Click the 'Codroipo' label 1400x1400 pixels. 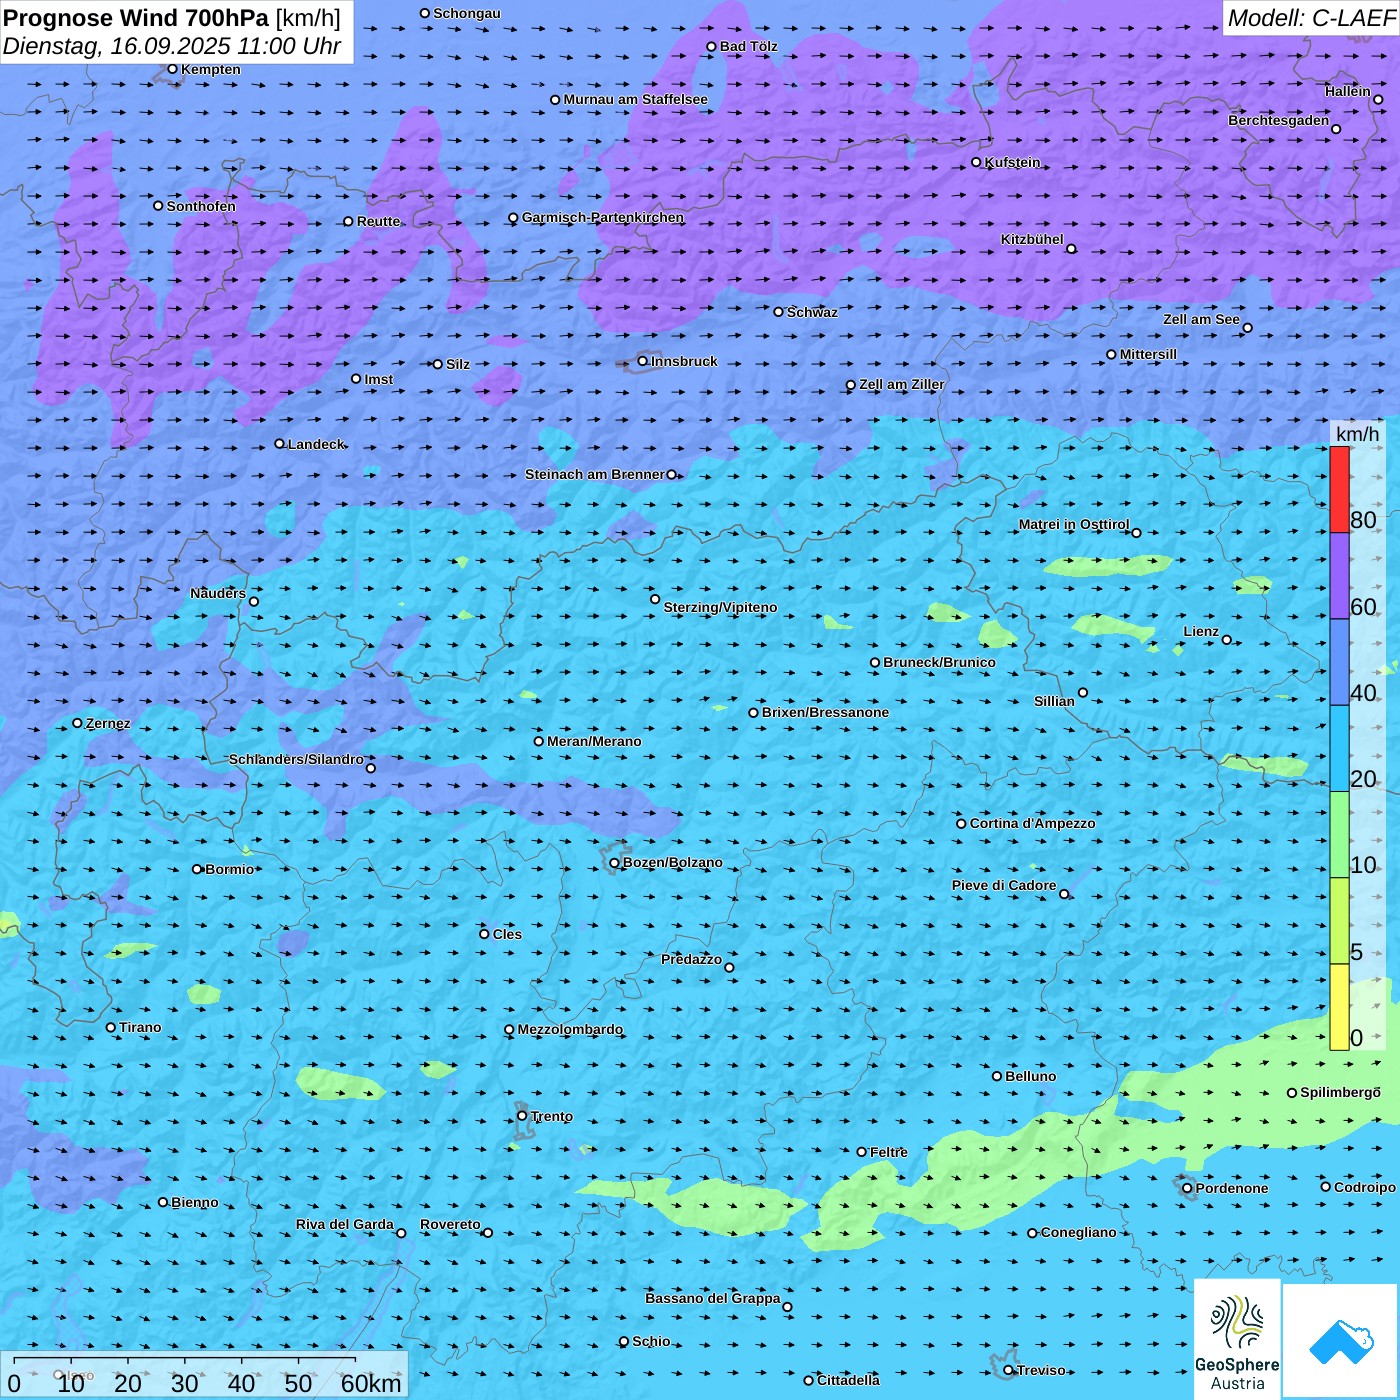(x=1365, y=1187)
